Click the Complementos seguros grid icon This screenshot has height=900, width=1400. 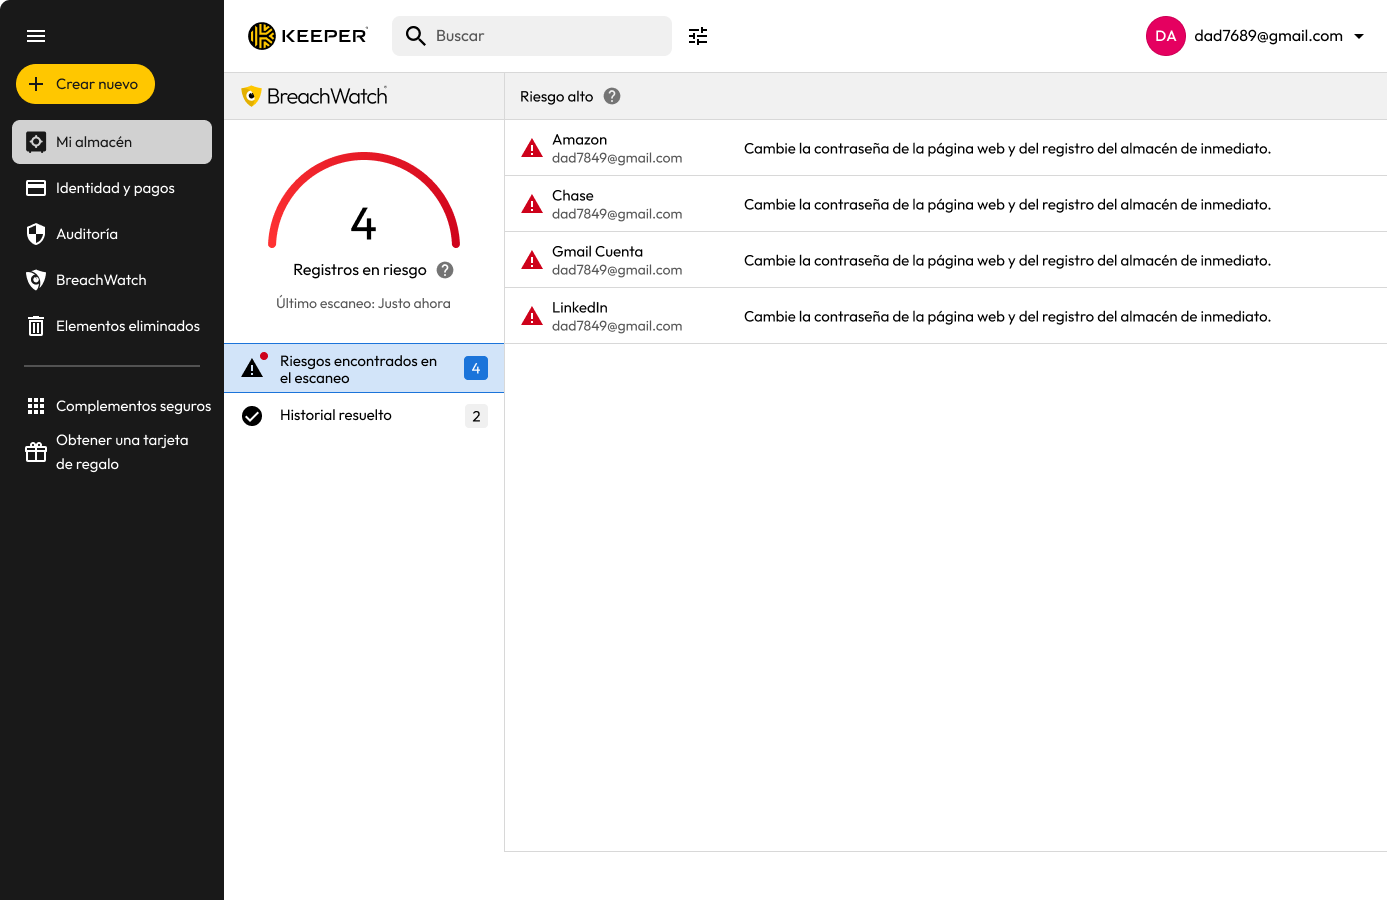36,406
